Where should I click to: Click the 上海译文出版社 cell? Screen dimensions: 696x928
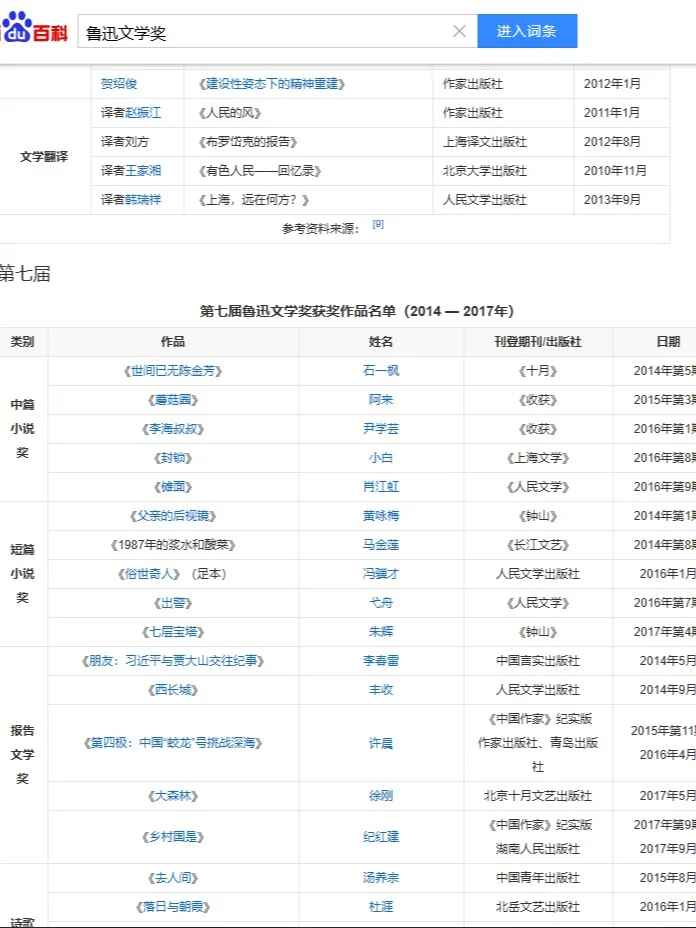point(504,142)
